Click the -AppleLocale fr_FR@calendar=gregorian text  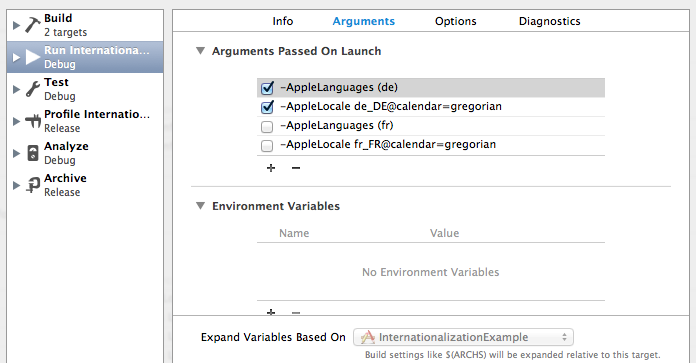click(388, 145)
